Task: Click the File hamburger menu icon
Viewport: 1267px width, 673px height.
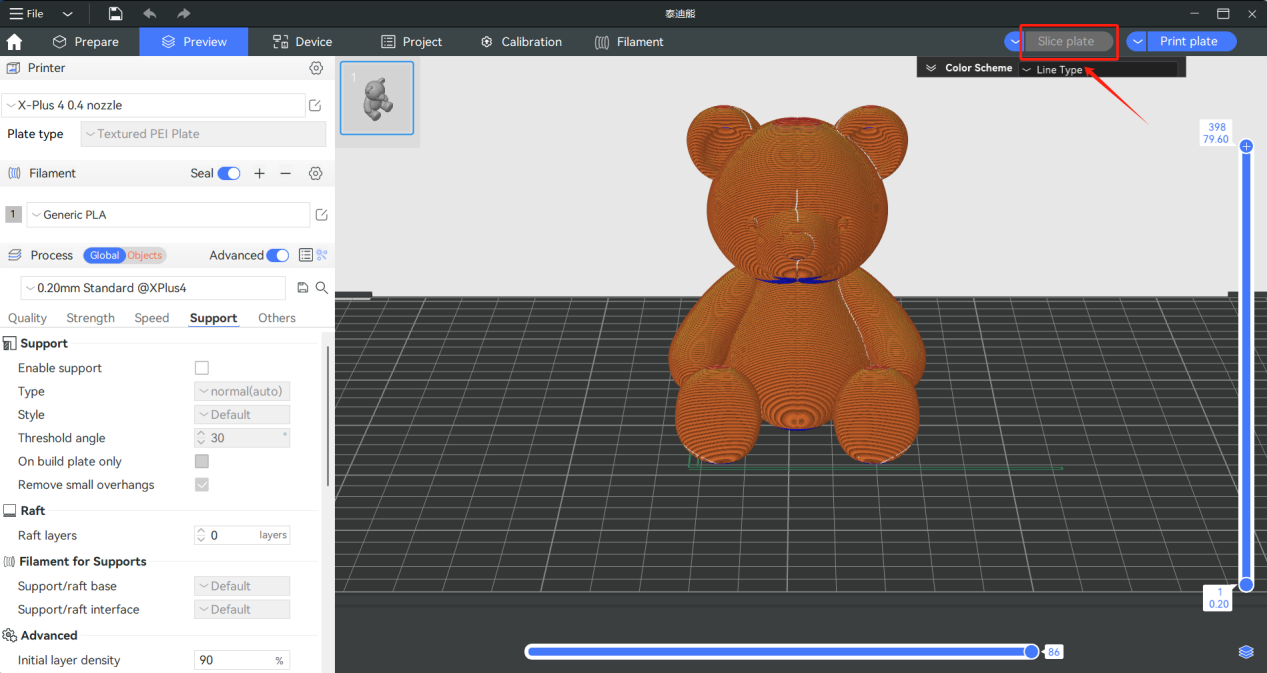Action: (x=16, y=14)
